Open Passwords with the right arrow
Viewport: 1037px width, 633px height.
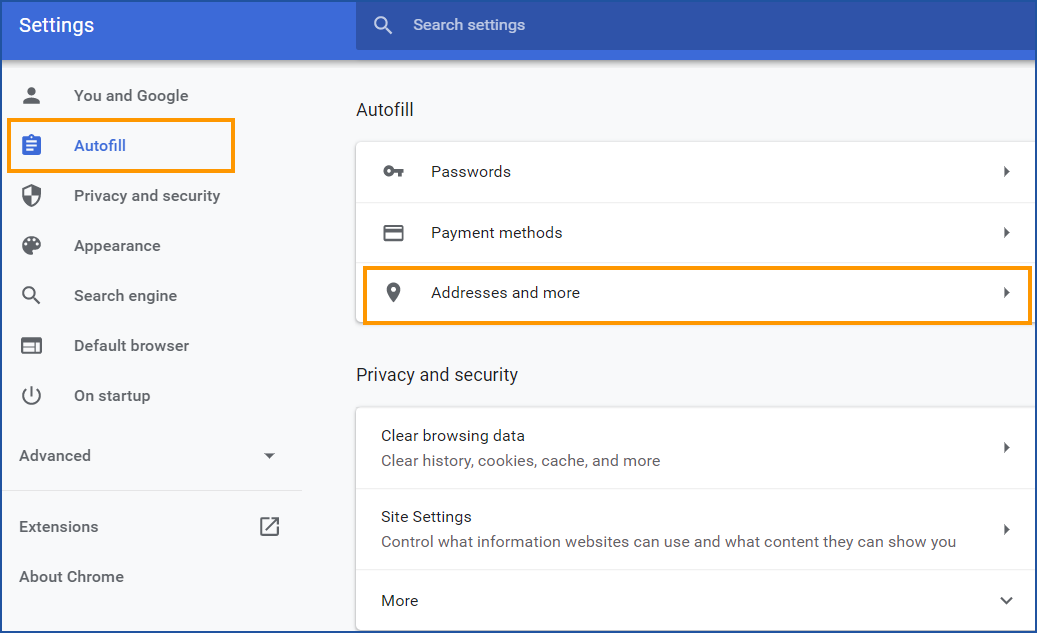tap(1006, 171)
